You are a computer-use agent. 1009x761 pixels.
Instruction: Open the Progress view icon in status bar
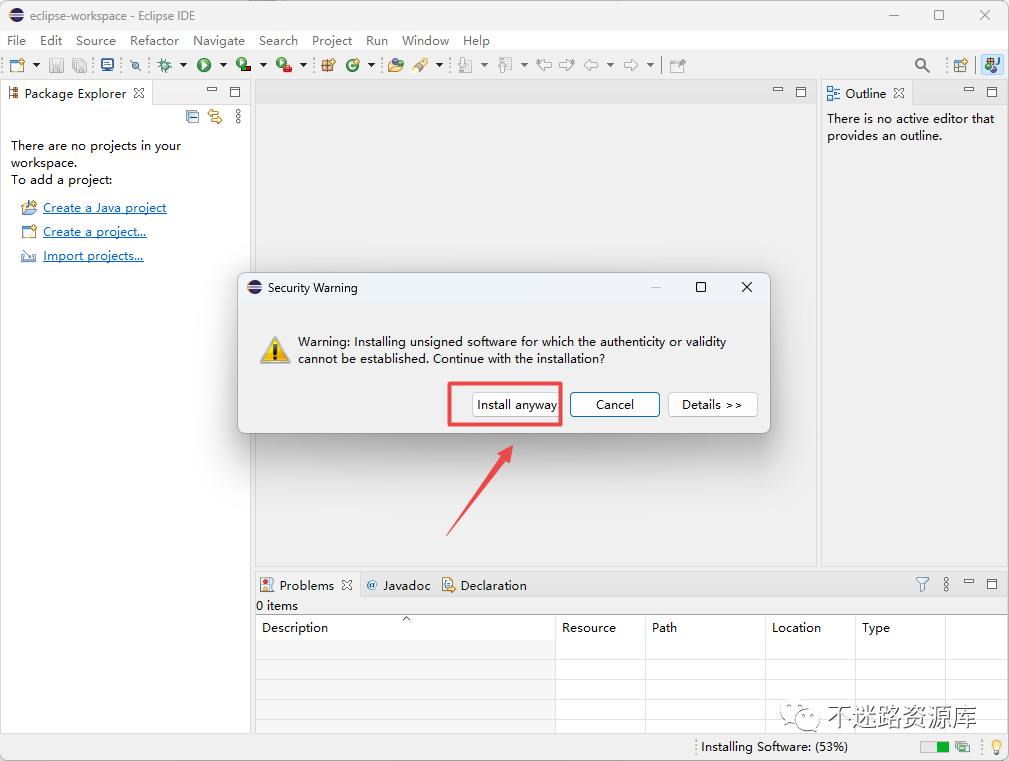point(963,747)
